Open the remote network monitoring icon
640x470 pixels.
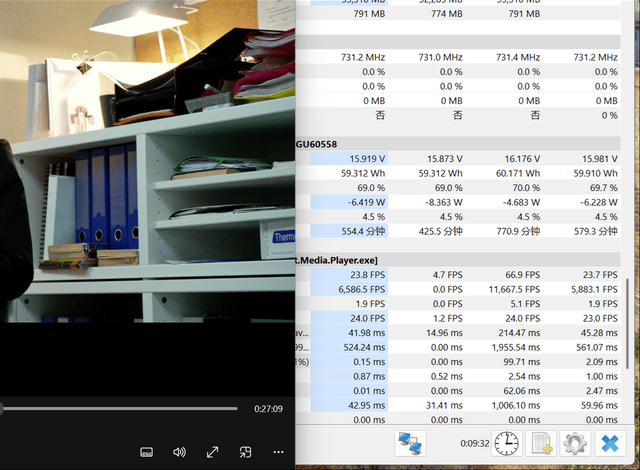coord(410,442)
